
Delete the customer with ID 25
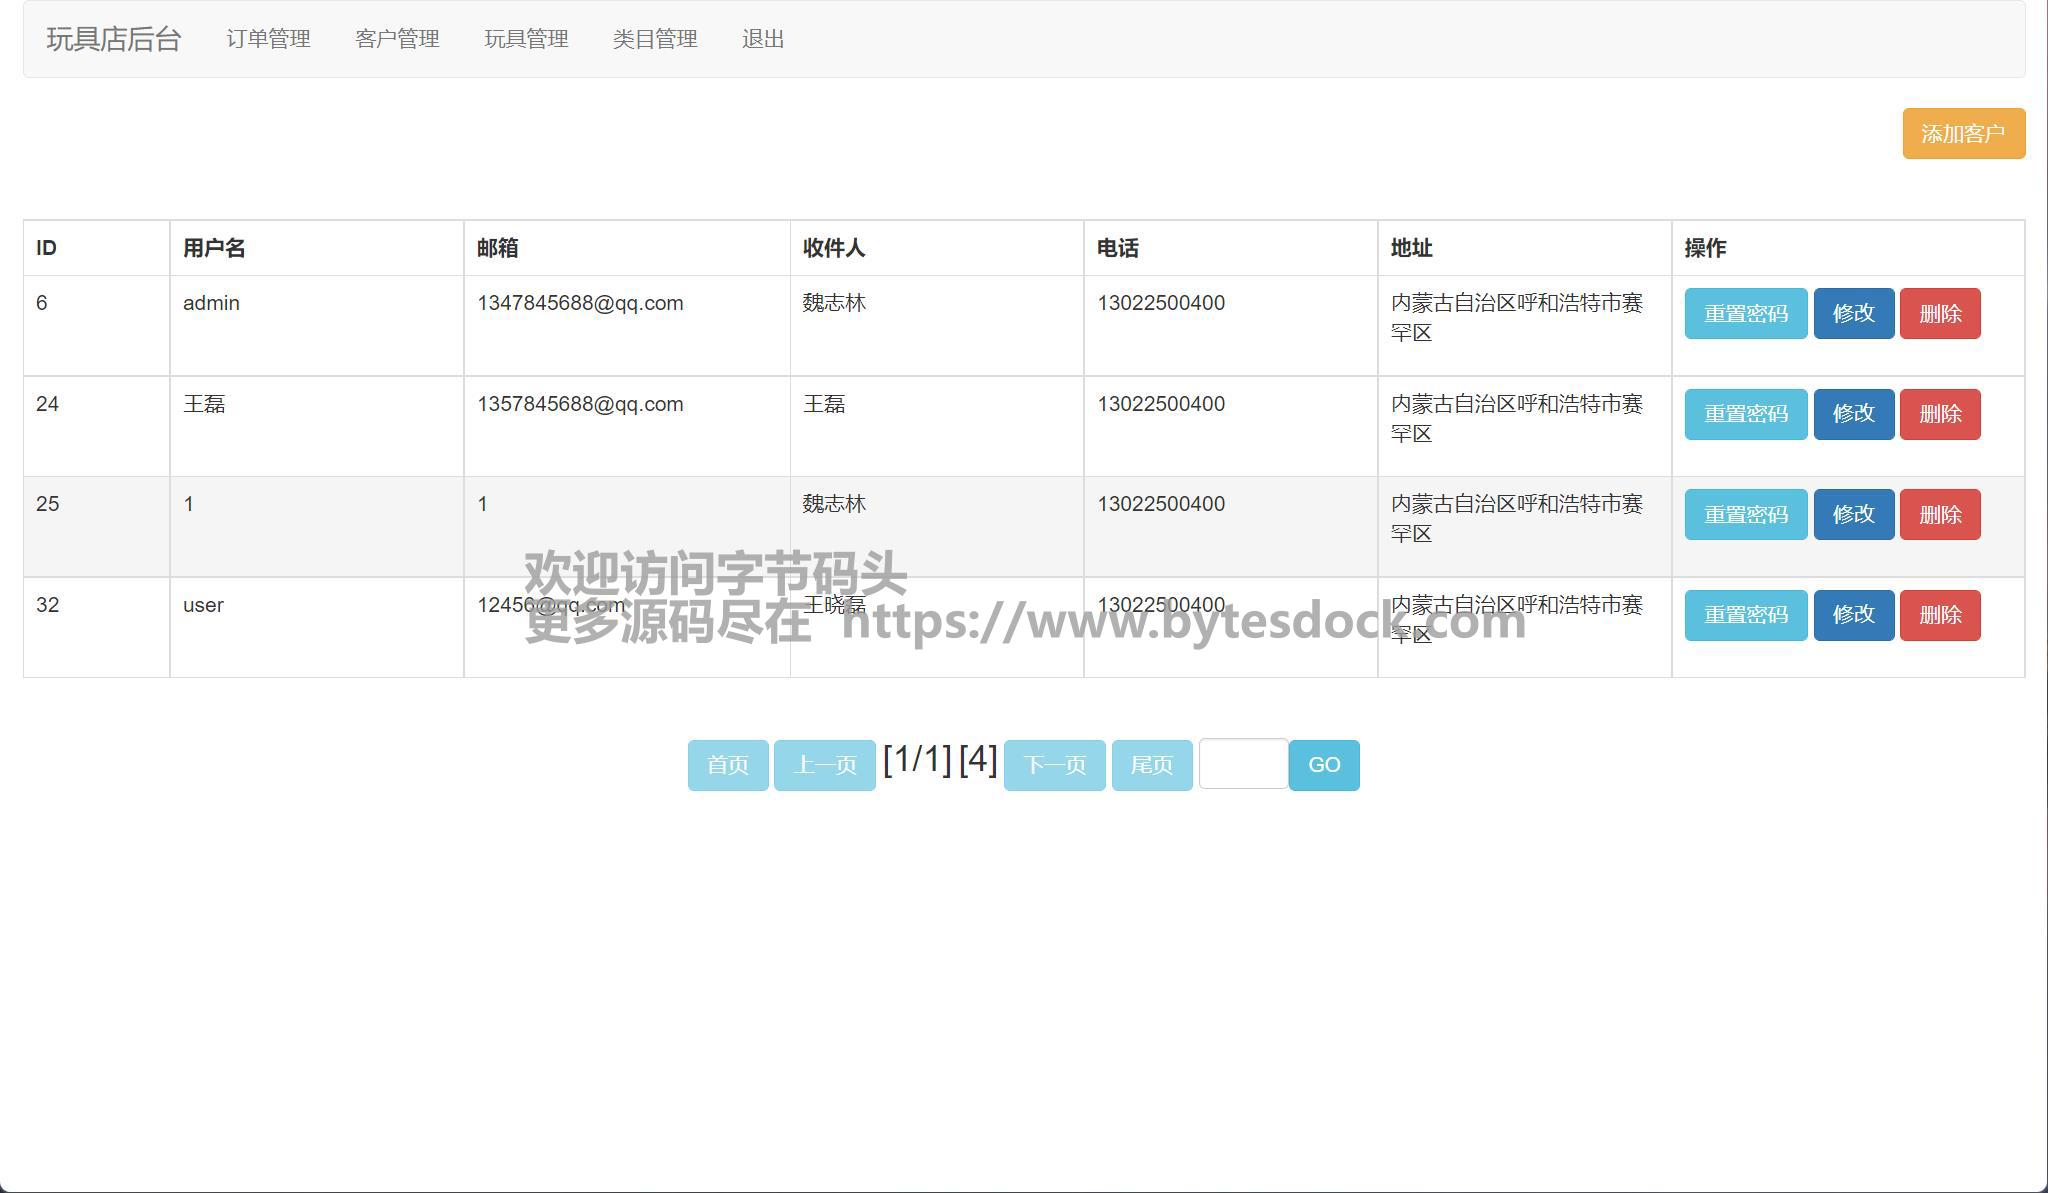coord(1939,515)
